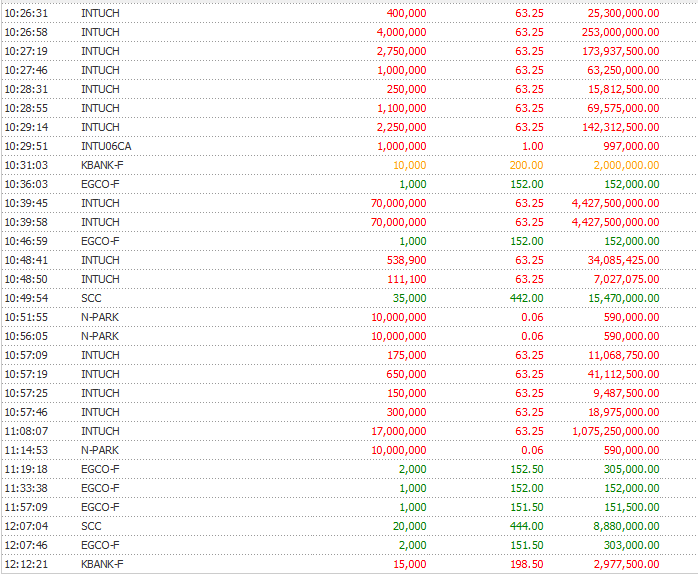Click the 2,000,000.00 orange value cell
Viewport: 698px width, 576px height.
626,165
